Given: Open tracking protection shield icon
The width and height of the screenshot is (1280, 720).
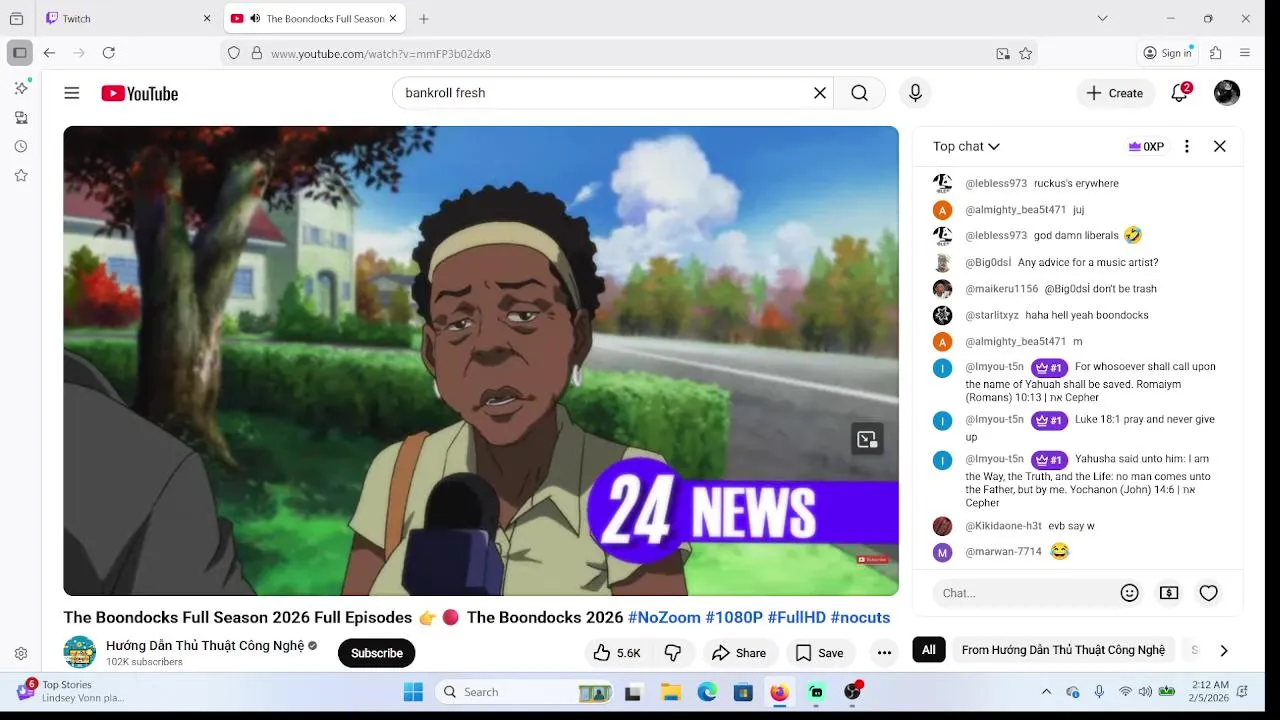Looking at the screenshot, I should (234, 53).
